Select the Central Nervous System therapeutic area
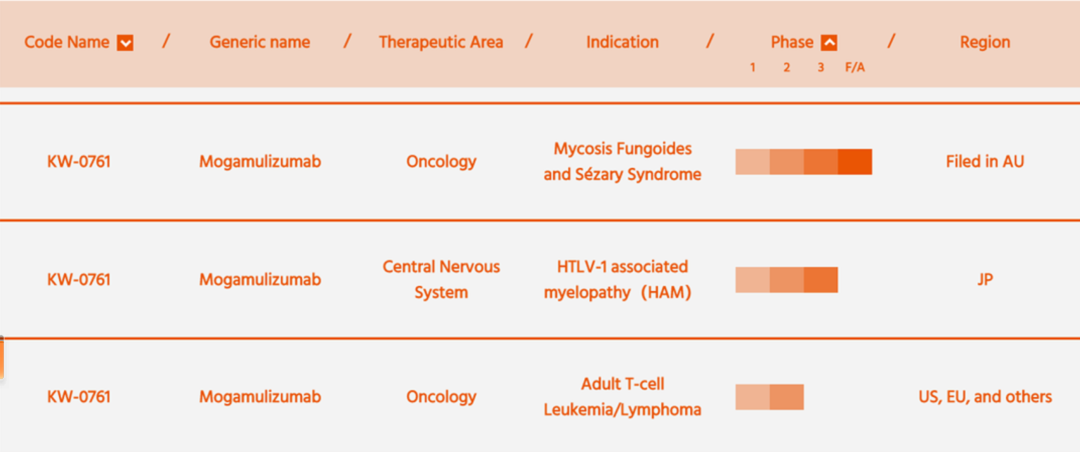 (441, 279)
